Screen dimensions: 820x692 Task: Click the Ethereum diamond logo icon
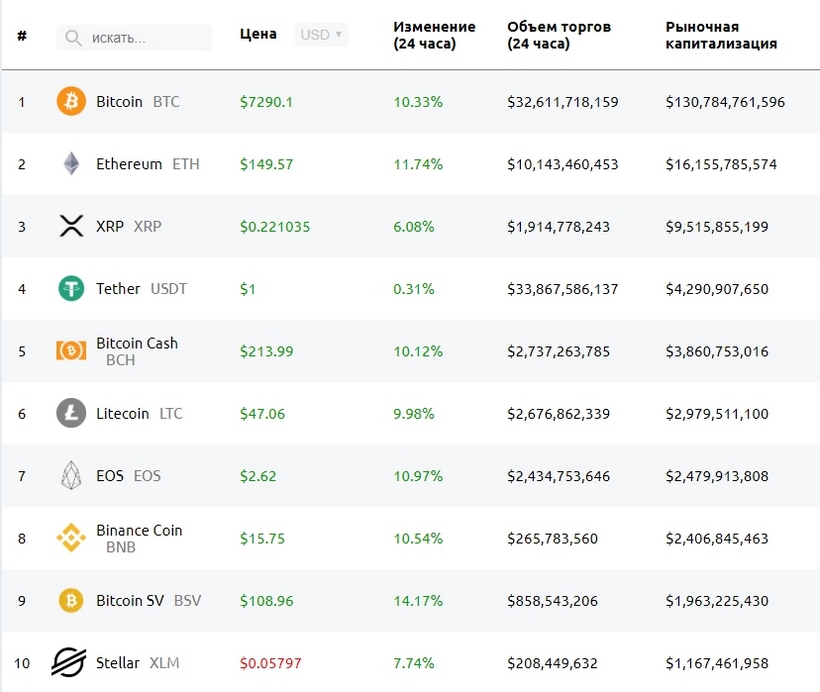pyautogui.click(x=71, y=164)
